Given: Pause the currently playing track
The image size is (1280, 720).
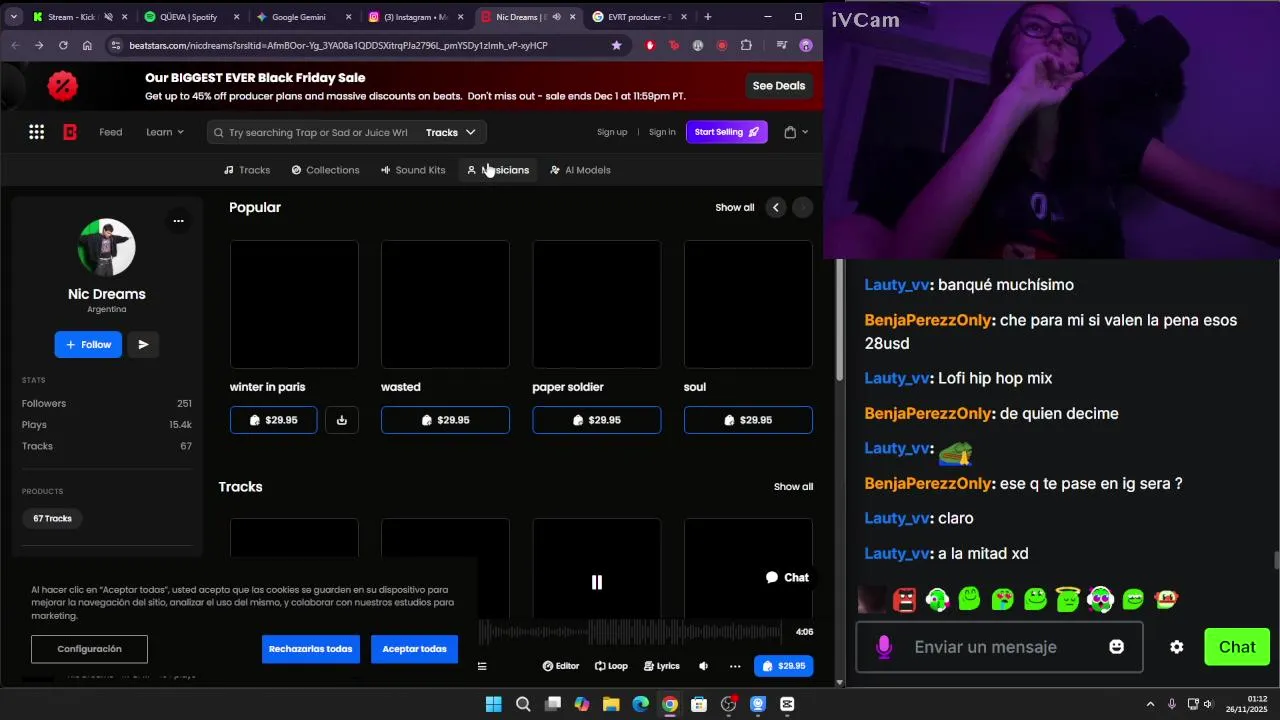Looking at the screenshot, I should tap(597, 582).
